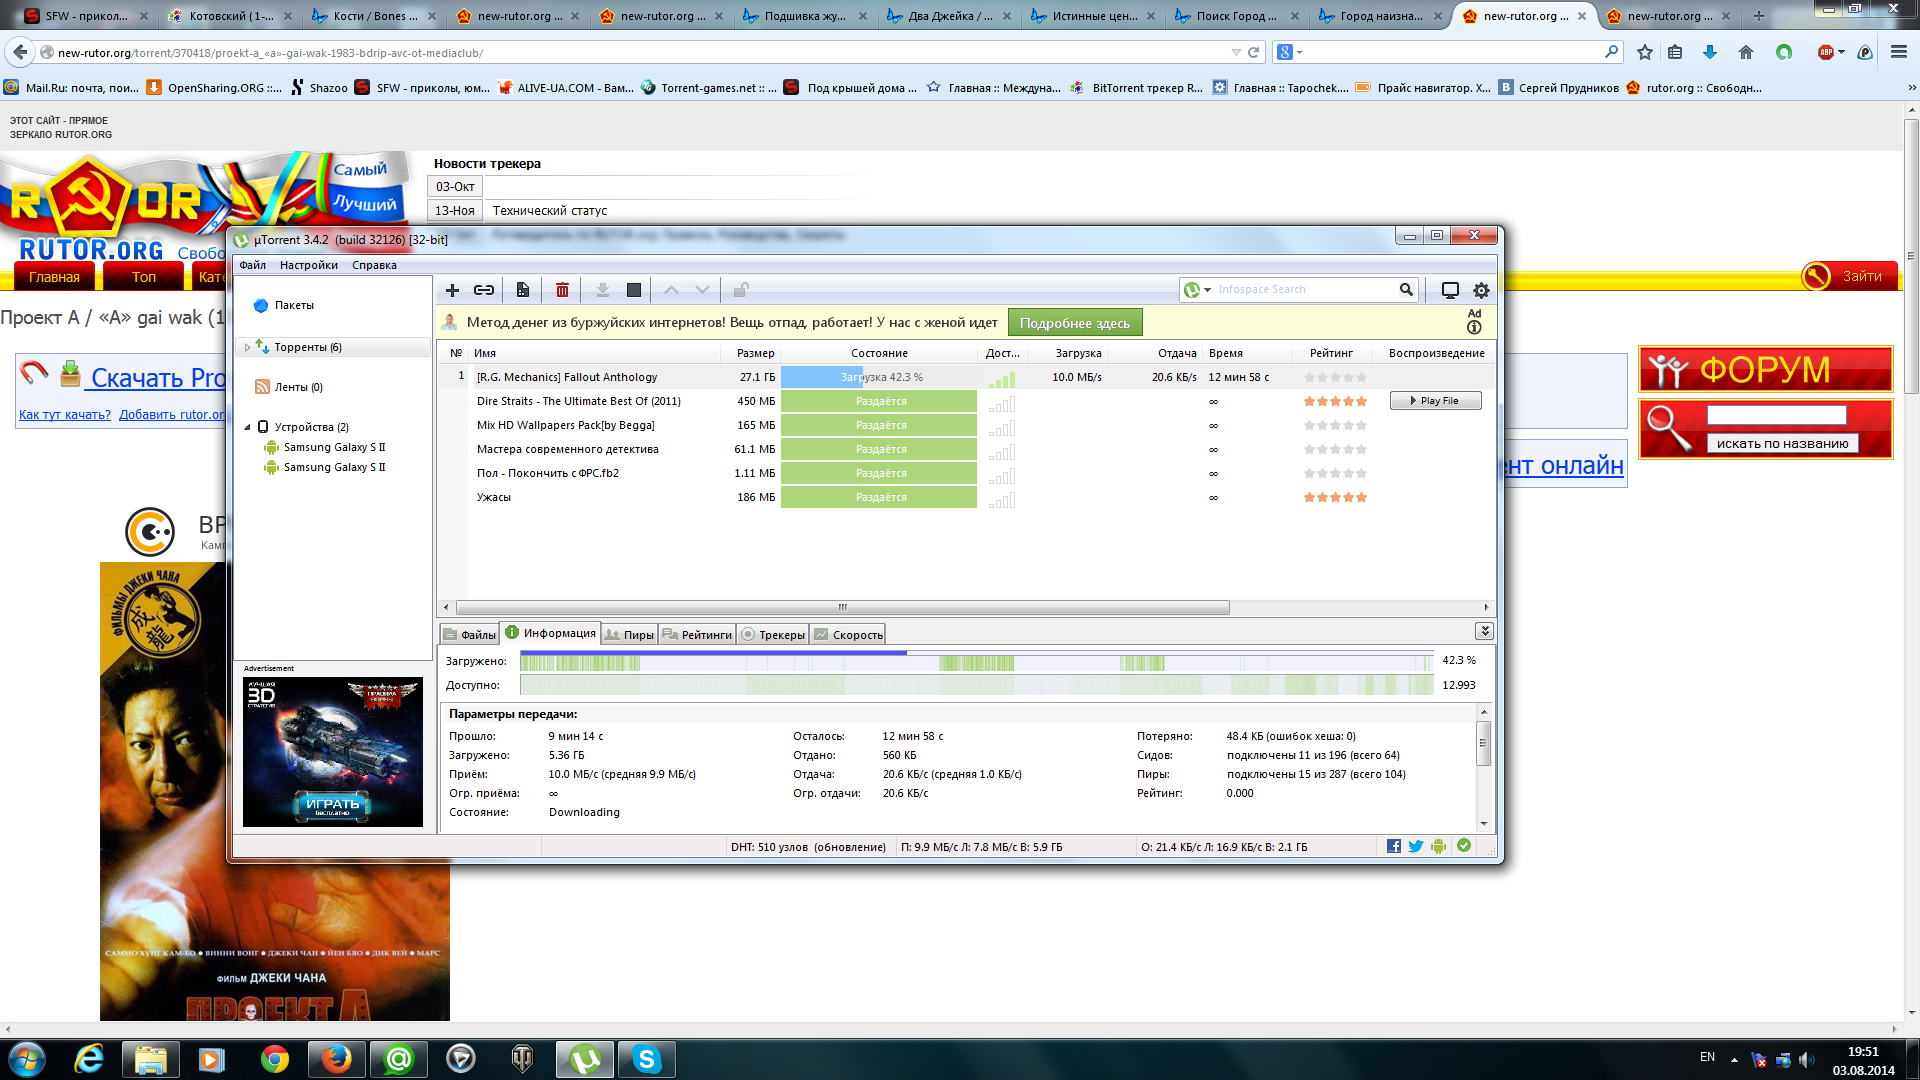Switch to the Пиры tab

click(629, 634)
